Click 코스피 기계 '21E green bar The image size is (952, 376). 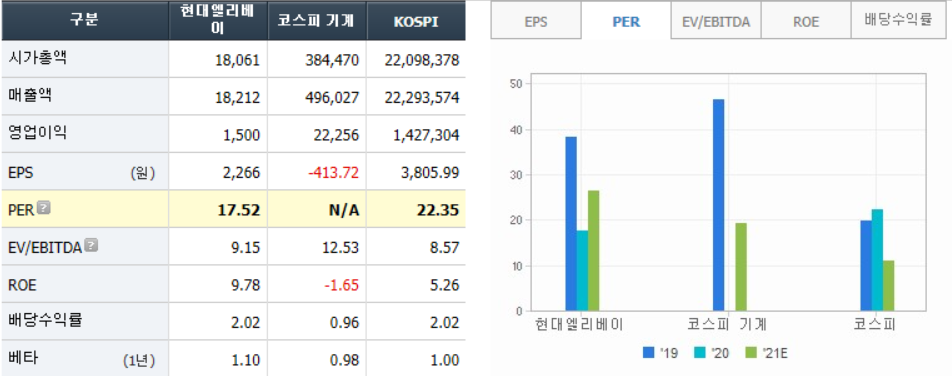click(741, 267)
